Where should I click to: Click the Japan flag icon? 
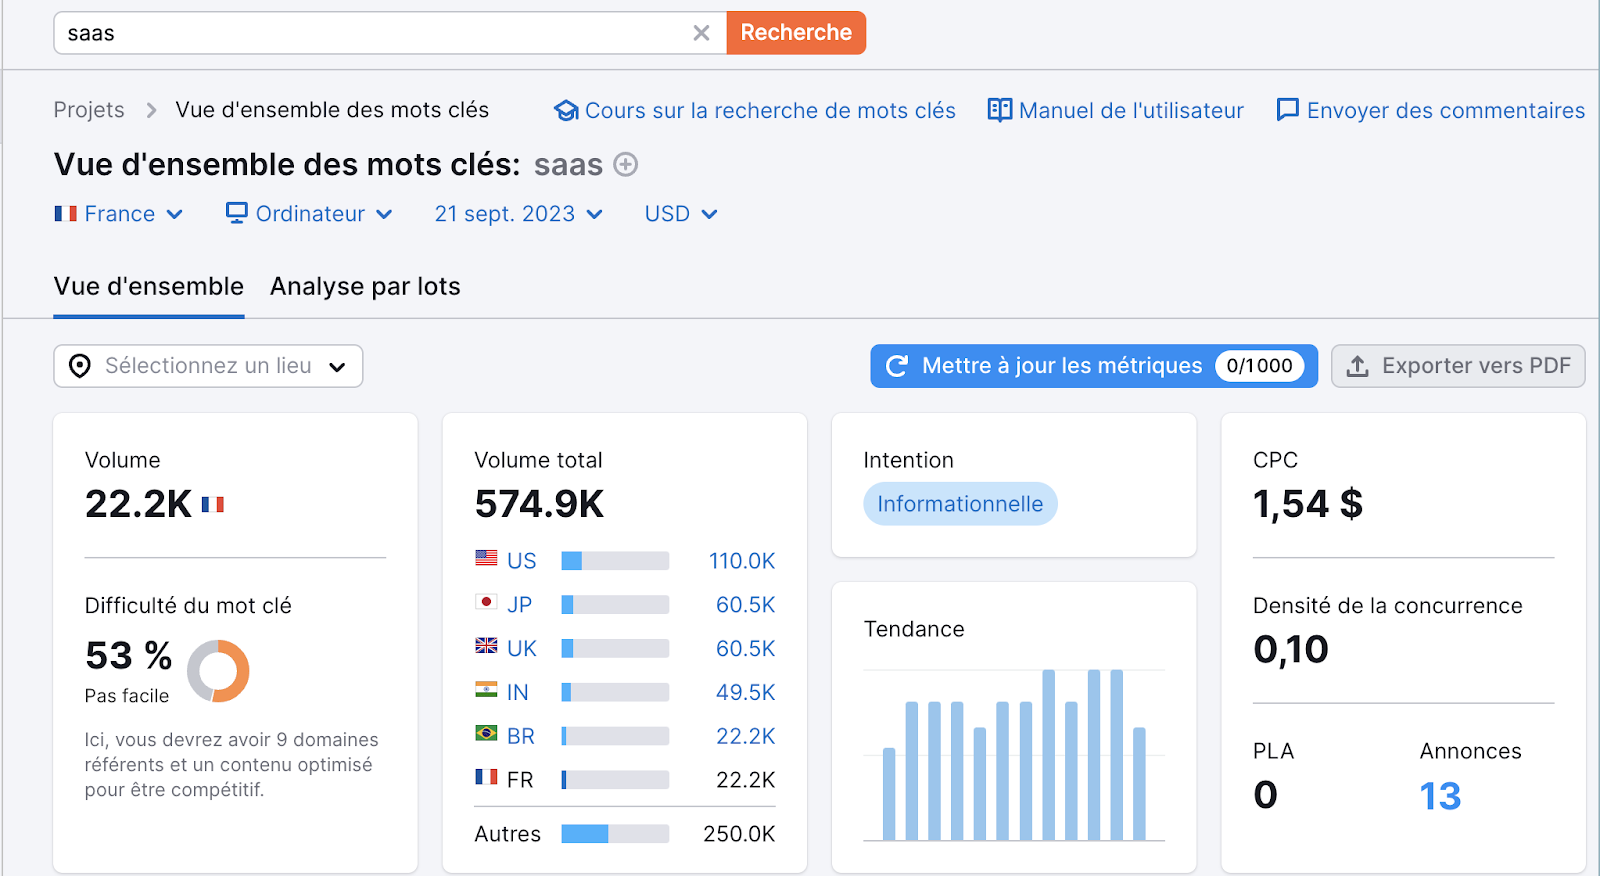pyautogui.click(x=486, y=602)
